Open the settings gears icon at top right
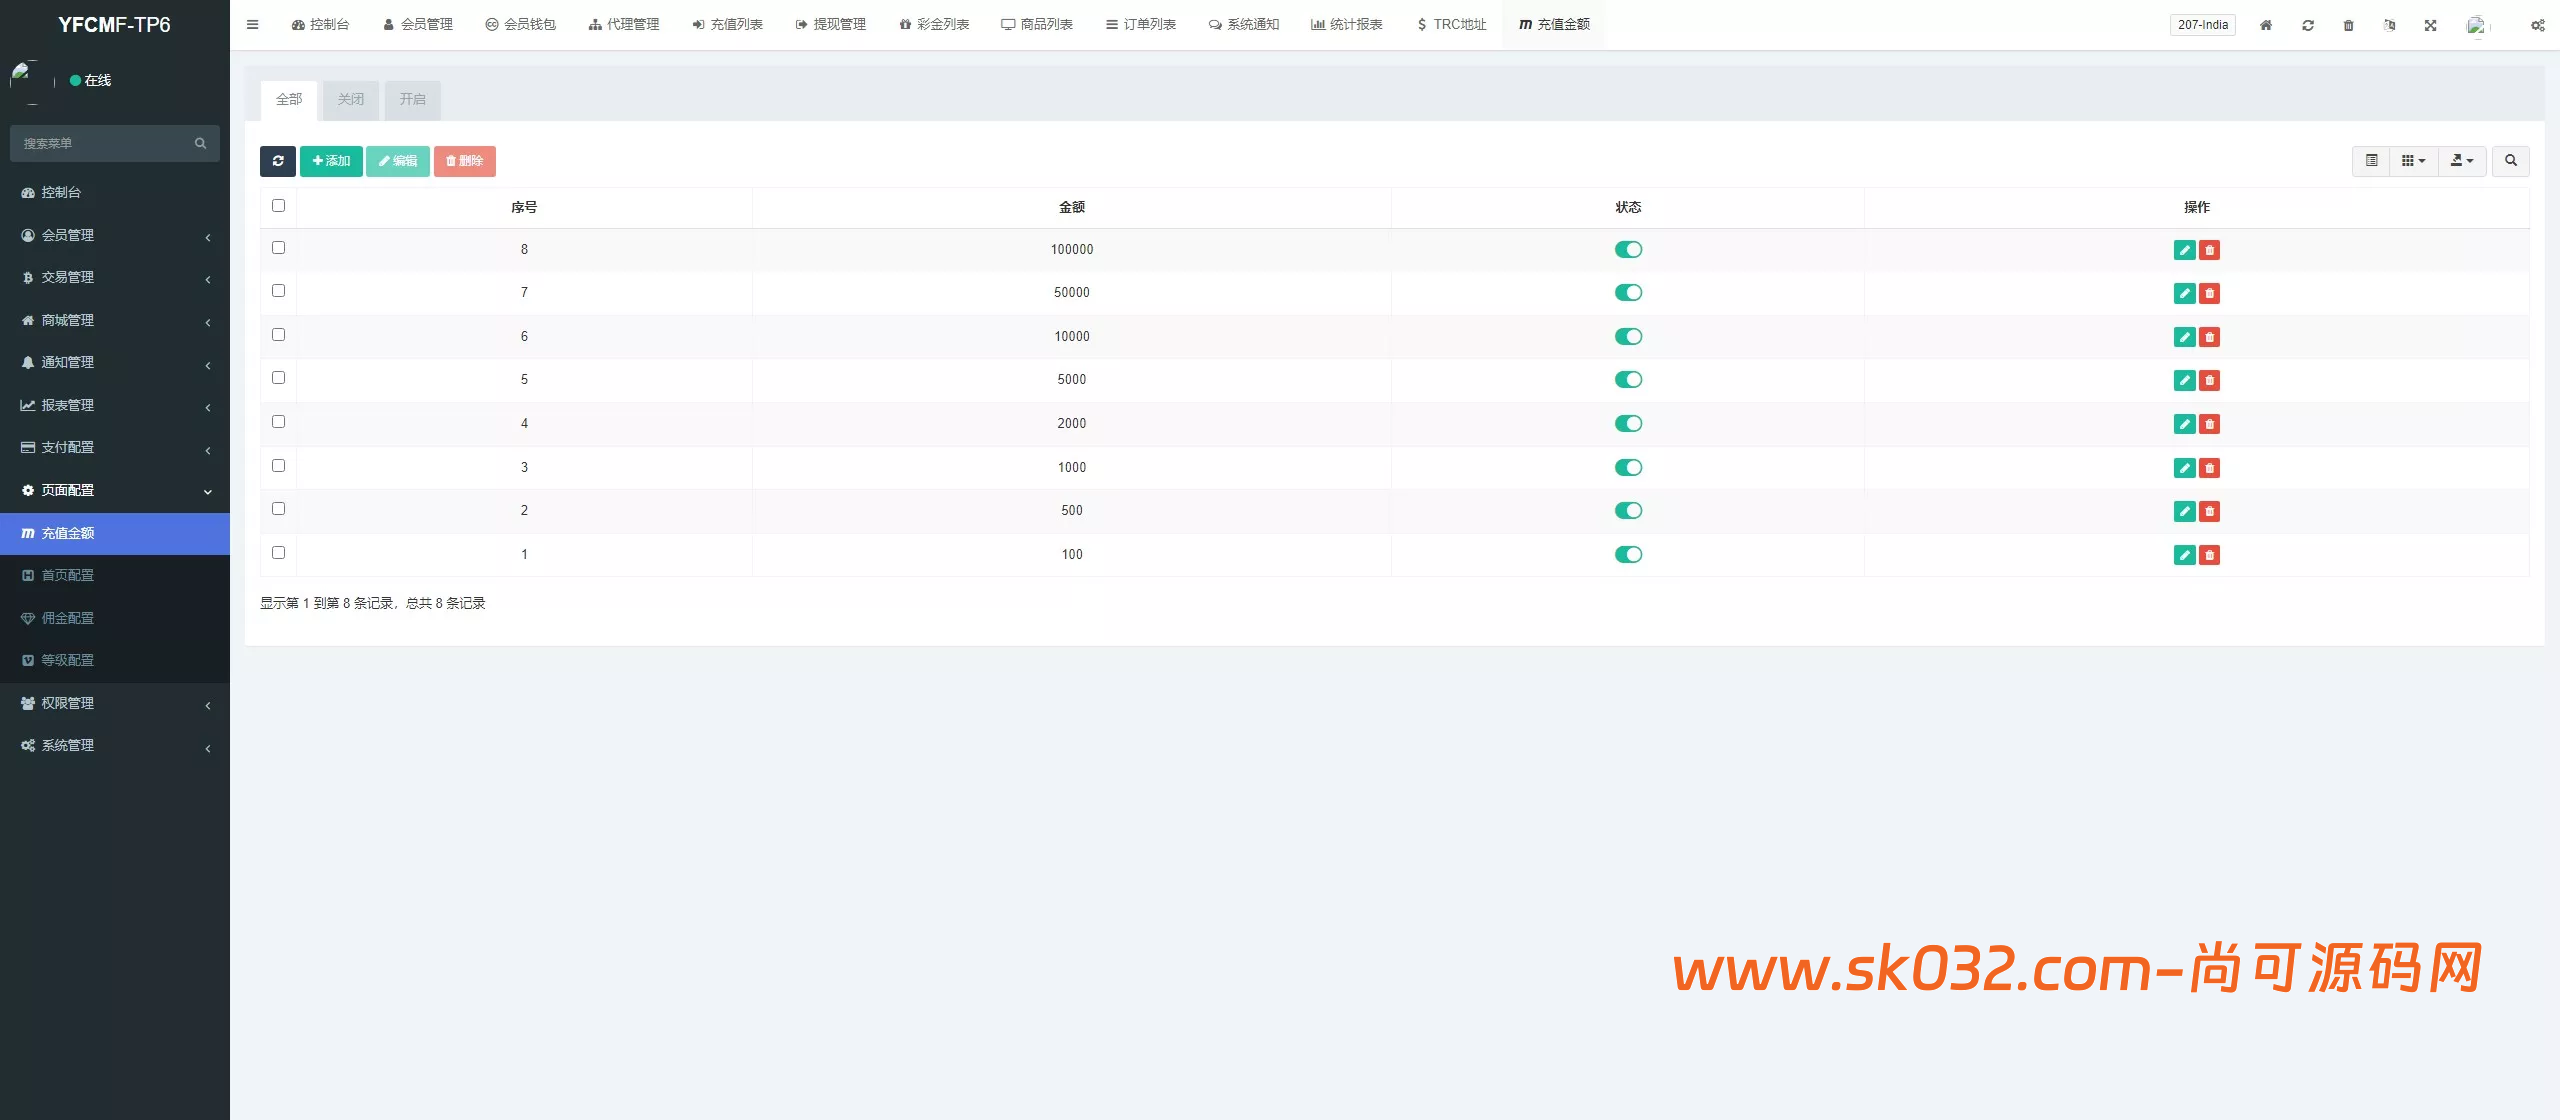 tap(2537, 25)
